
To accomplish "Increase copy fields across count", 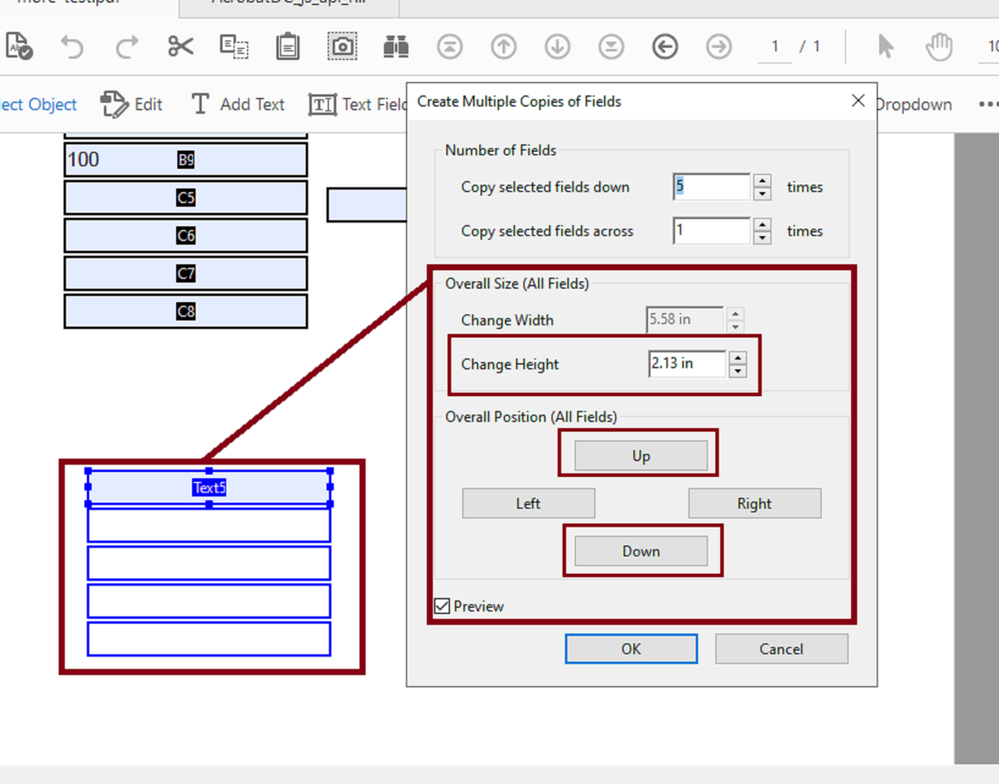I will tap(762, 224).
